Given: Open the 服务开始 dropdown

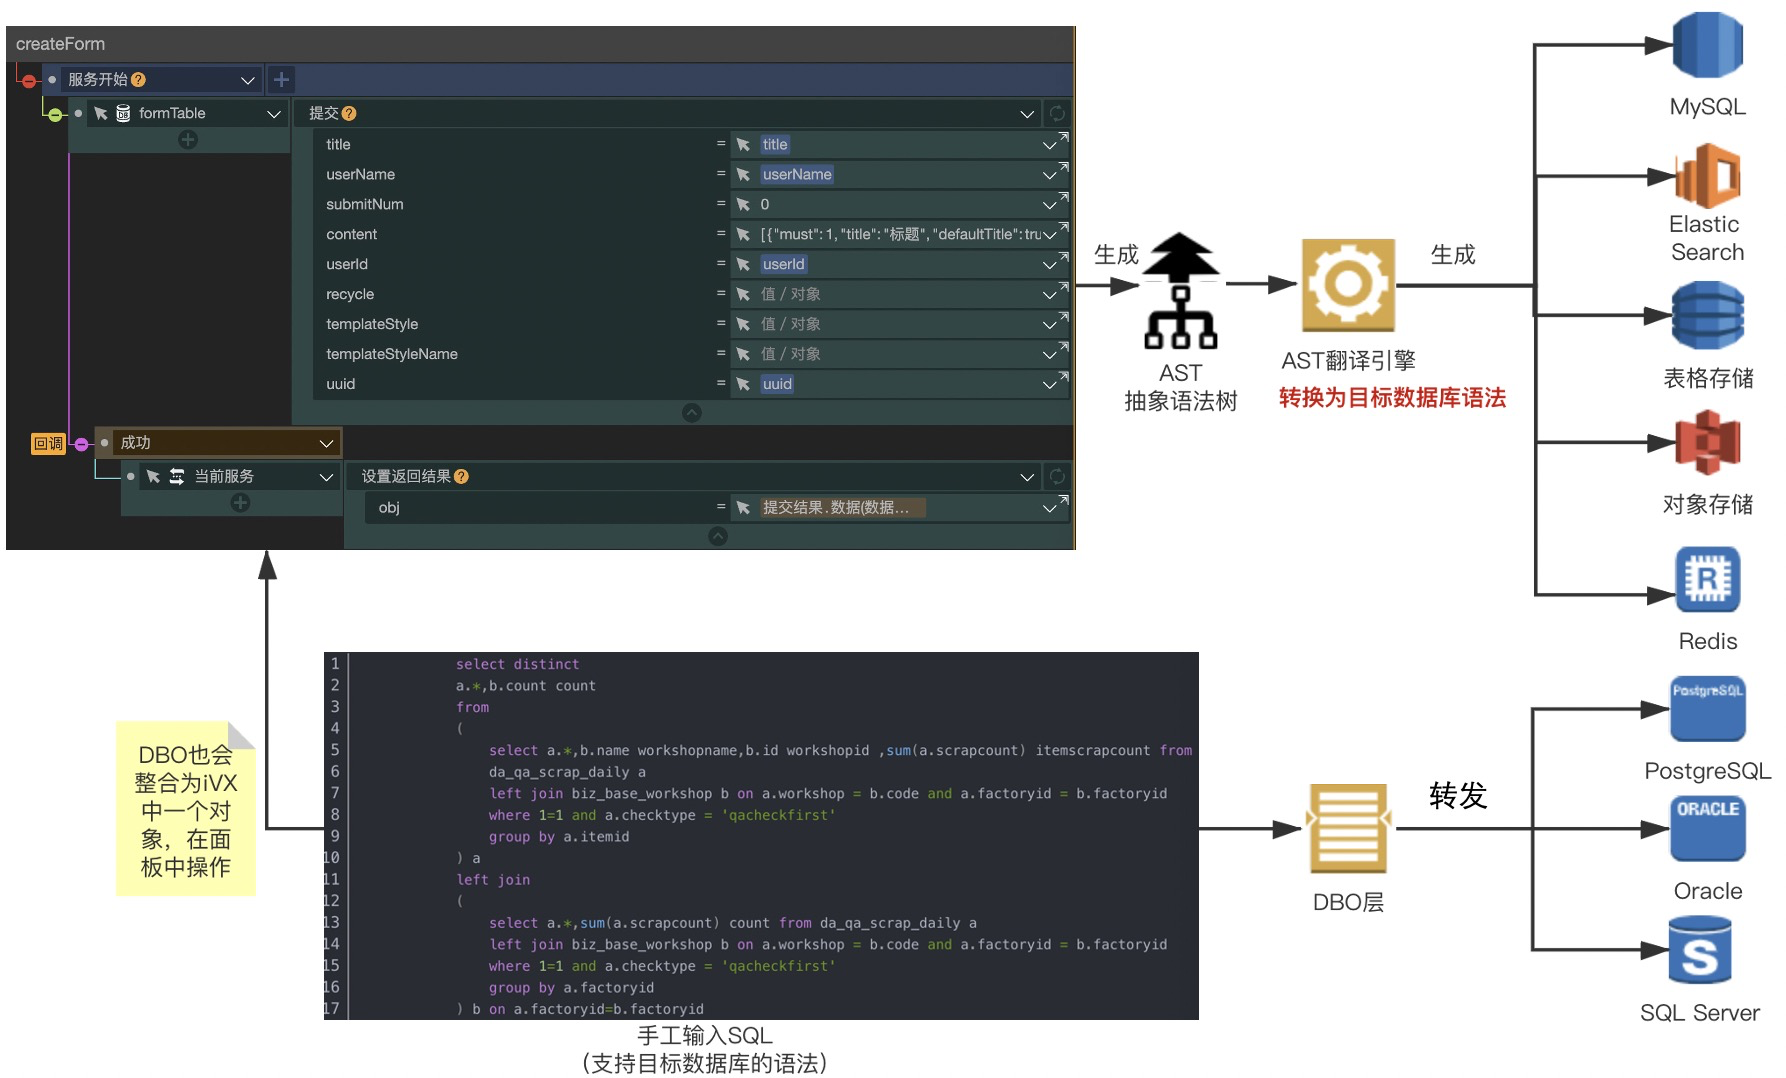Looking at the screenshot, I should pos(247,80).
